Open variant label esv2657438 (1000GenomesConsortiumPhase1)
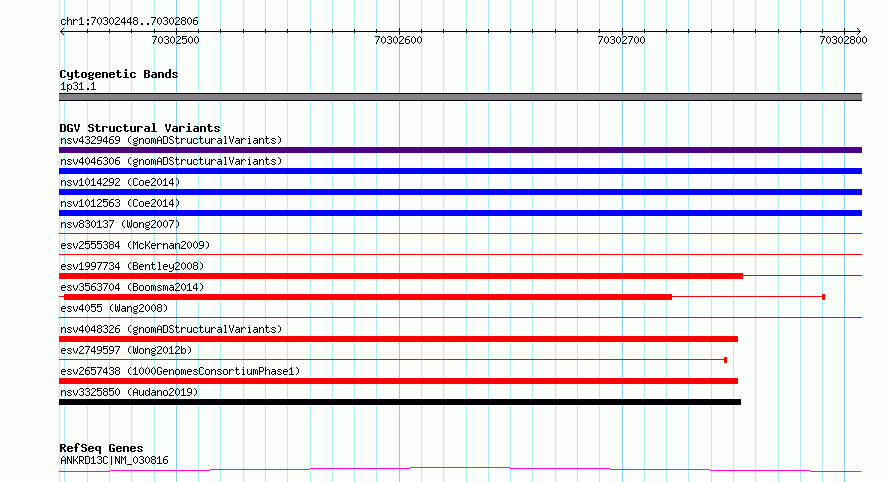The height and width of the screenshot is (482, 890). pyautogui.click(x=180, y=371)
